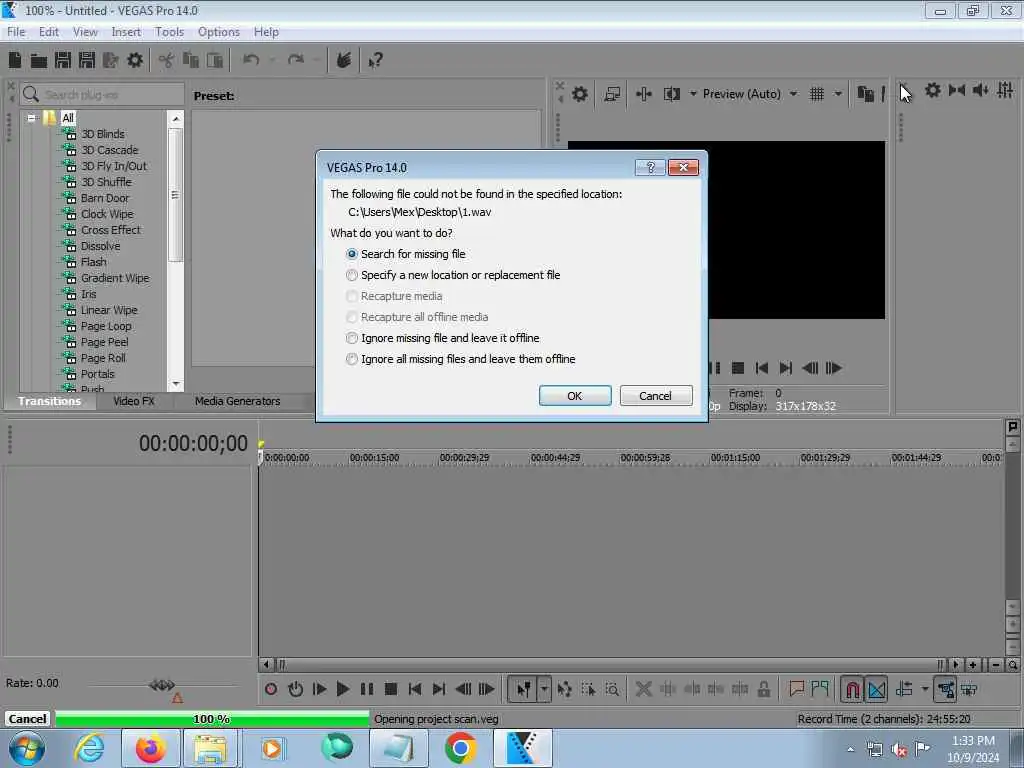
Task: Click OK in the missing file dialog
Action: (575, 396)
